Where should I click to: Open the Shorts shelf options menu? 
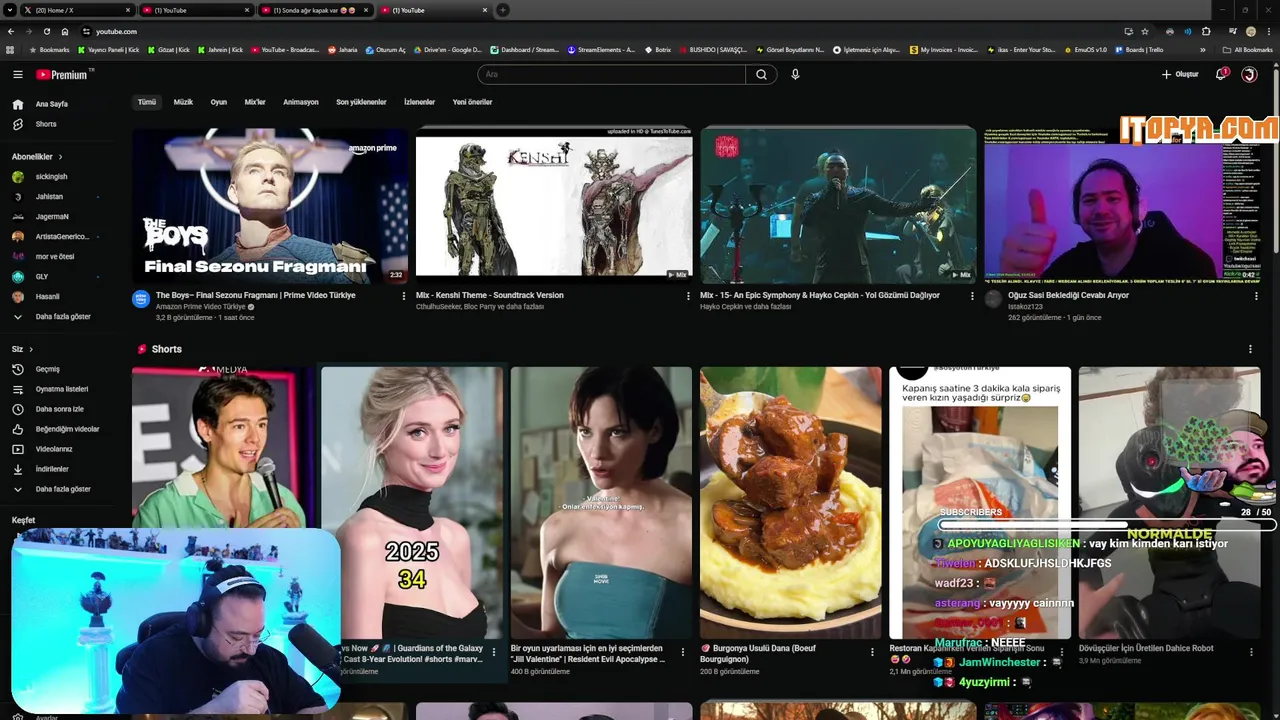click(1250, 349)
